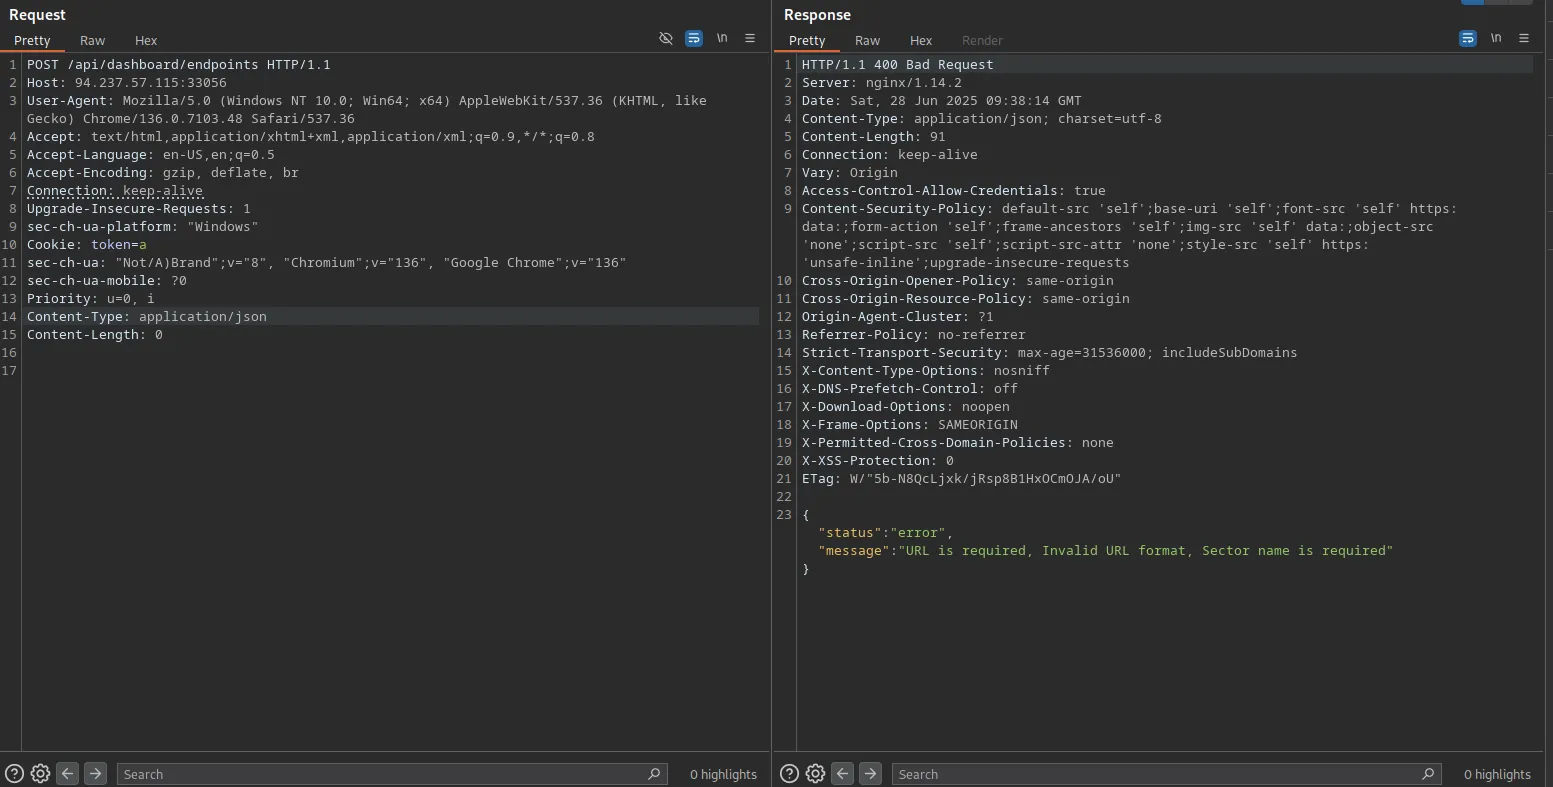
Task: Click the Host header line
Action: coord(127,82)
